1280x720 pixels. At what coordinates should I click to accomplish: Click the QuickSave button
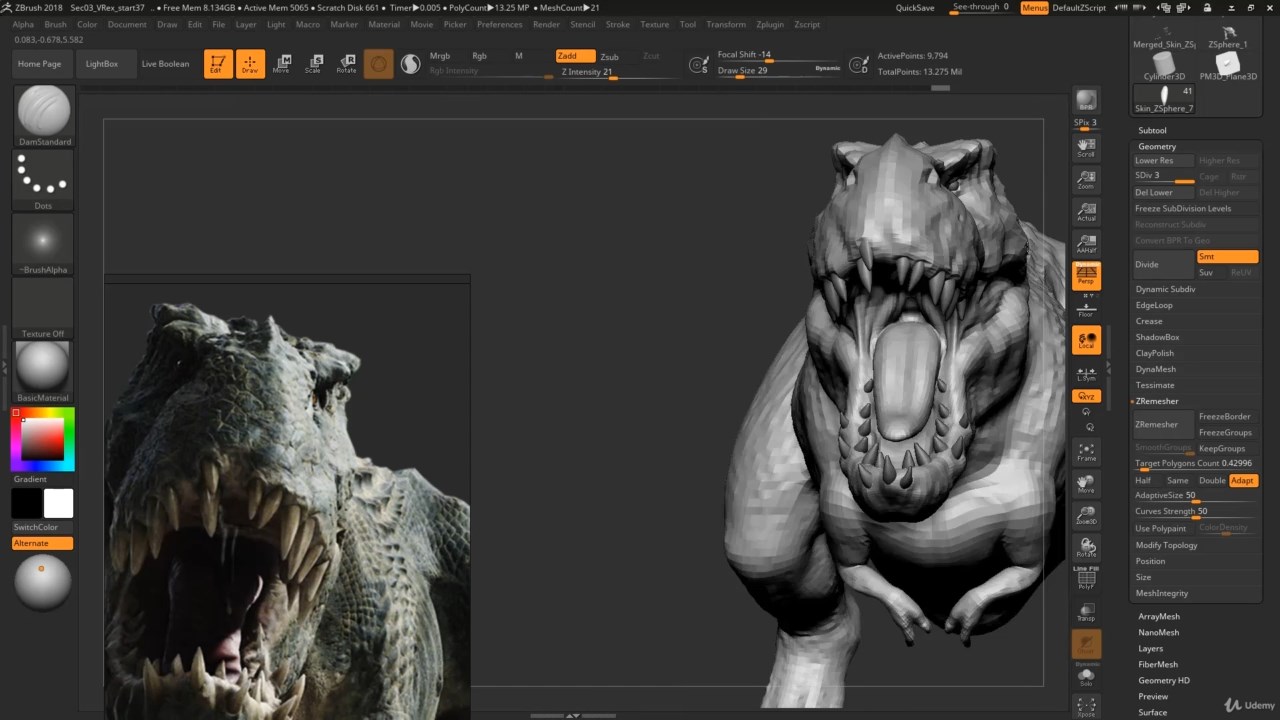(915, 8)
